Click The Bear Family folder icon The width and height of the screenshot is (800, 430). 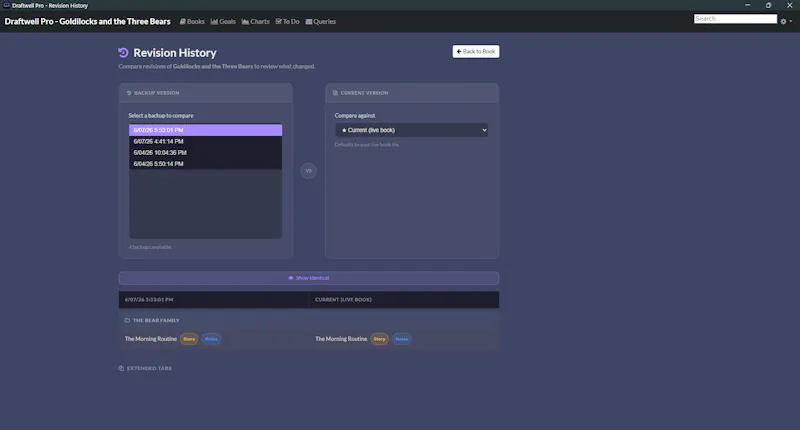[127, 320]
